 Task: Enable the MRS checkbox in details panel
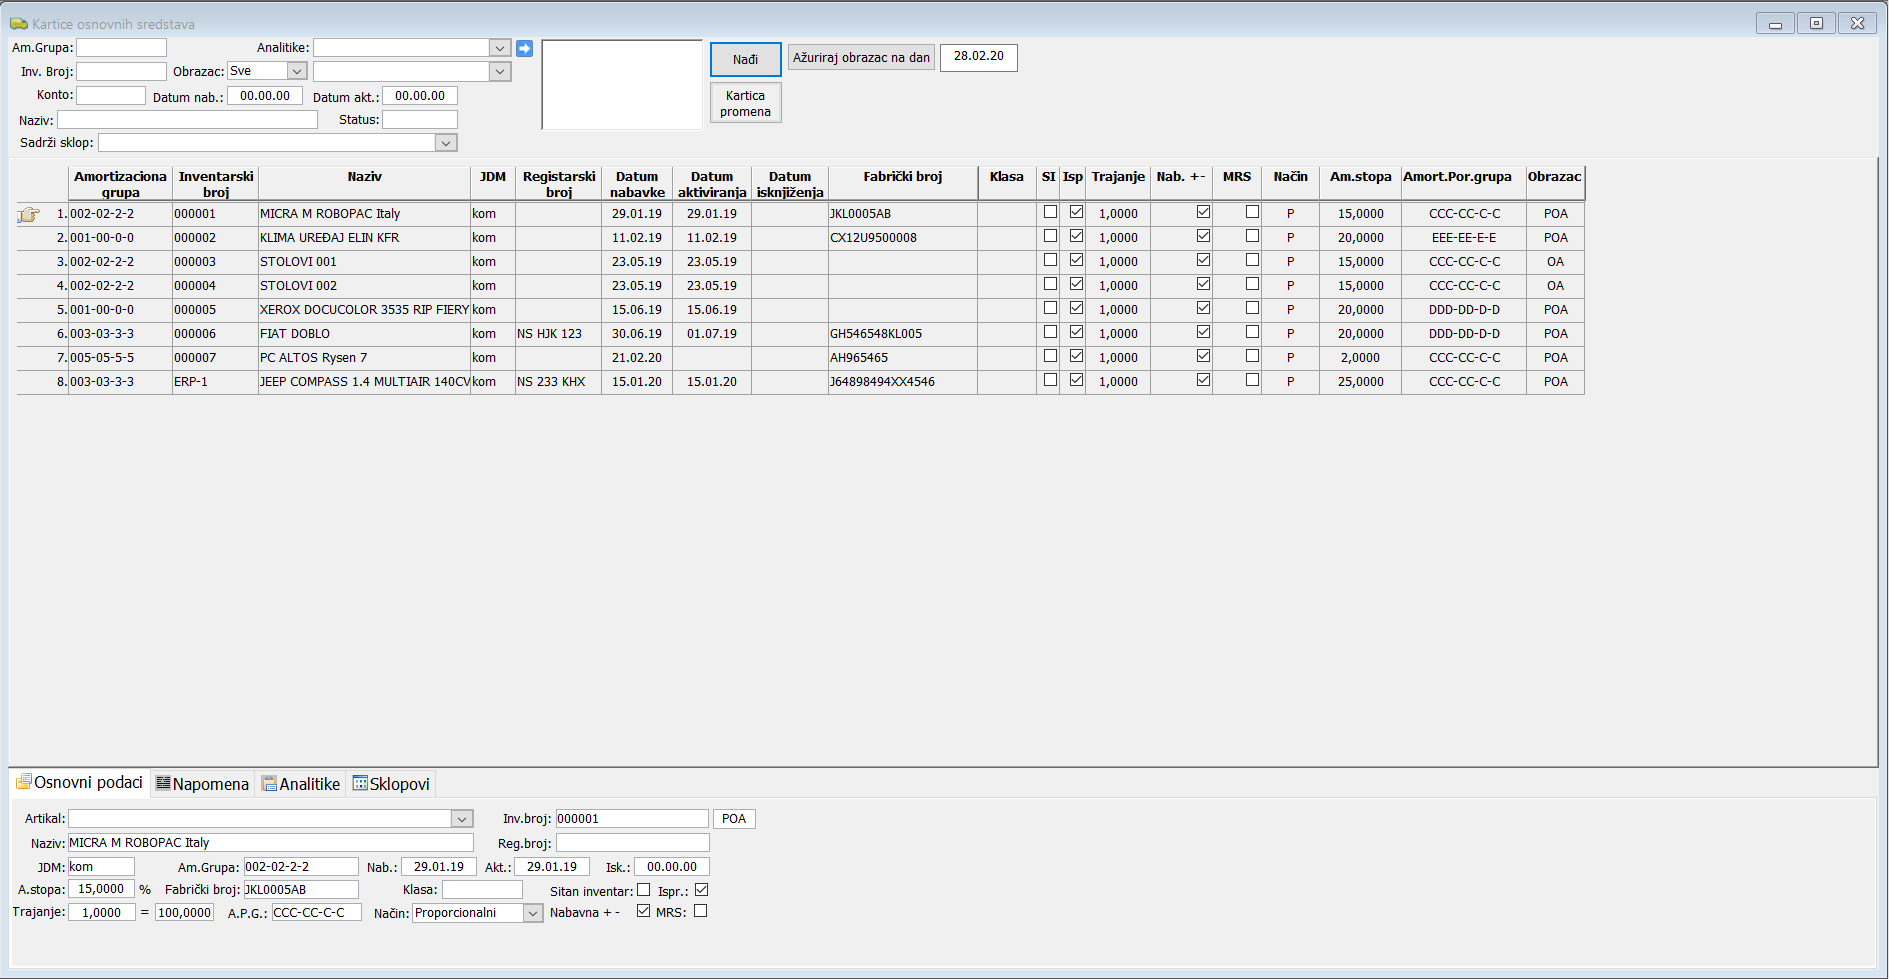(x=700, y=911)
